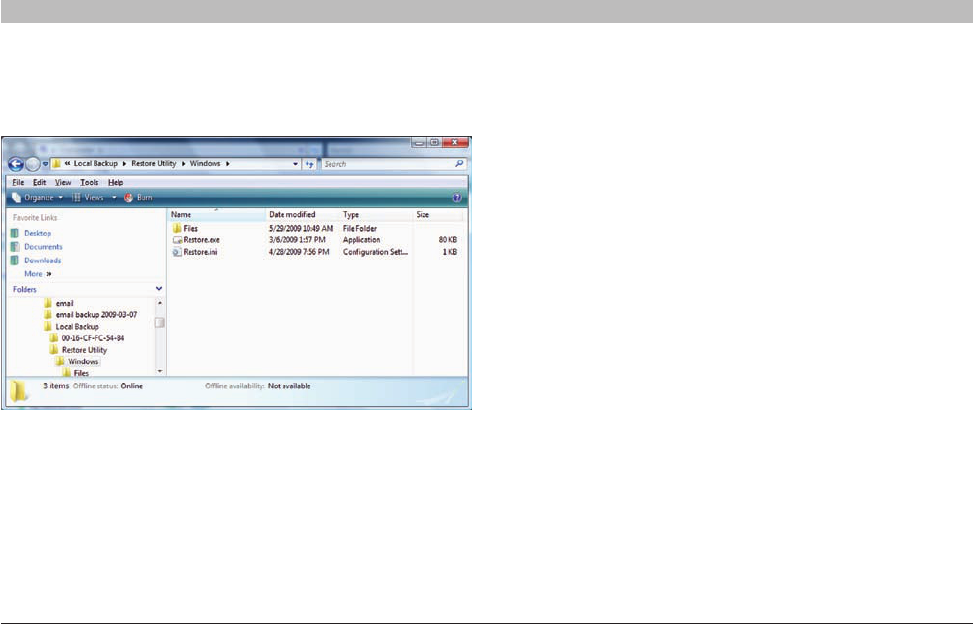Close the Explorer window
973x624 pixels.
click(455, 143)
